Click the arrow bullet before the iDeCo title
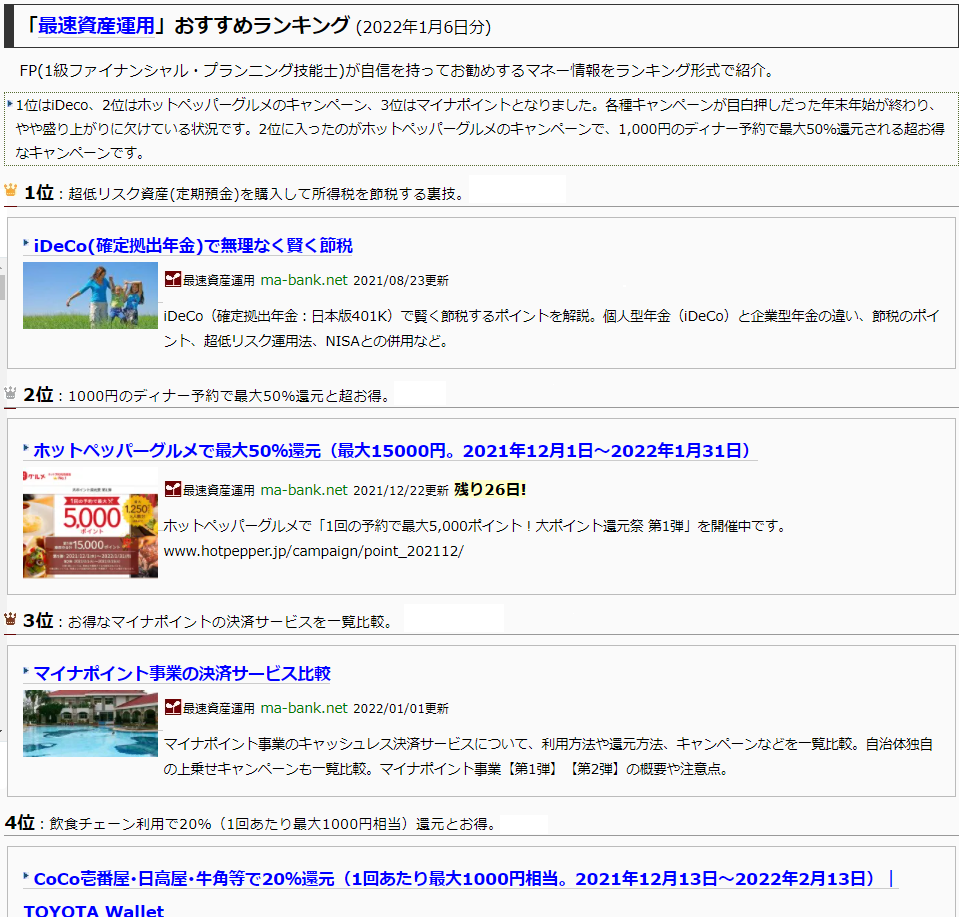The width and height of the screenshot is (959, 917). [26, 243]
